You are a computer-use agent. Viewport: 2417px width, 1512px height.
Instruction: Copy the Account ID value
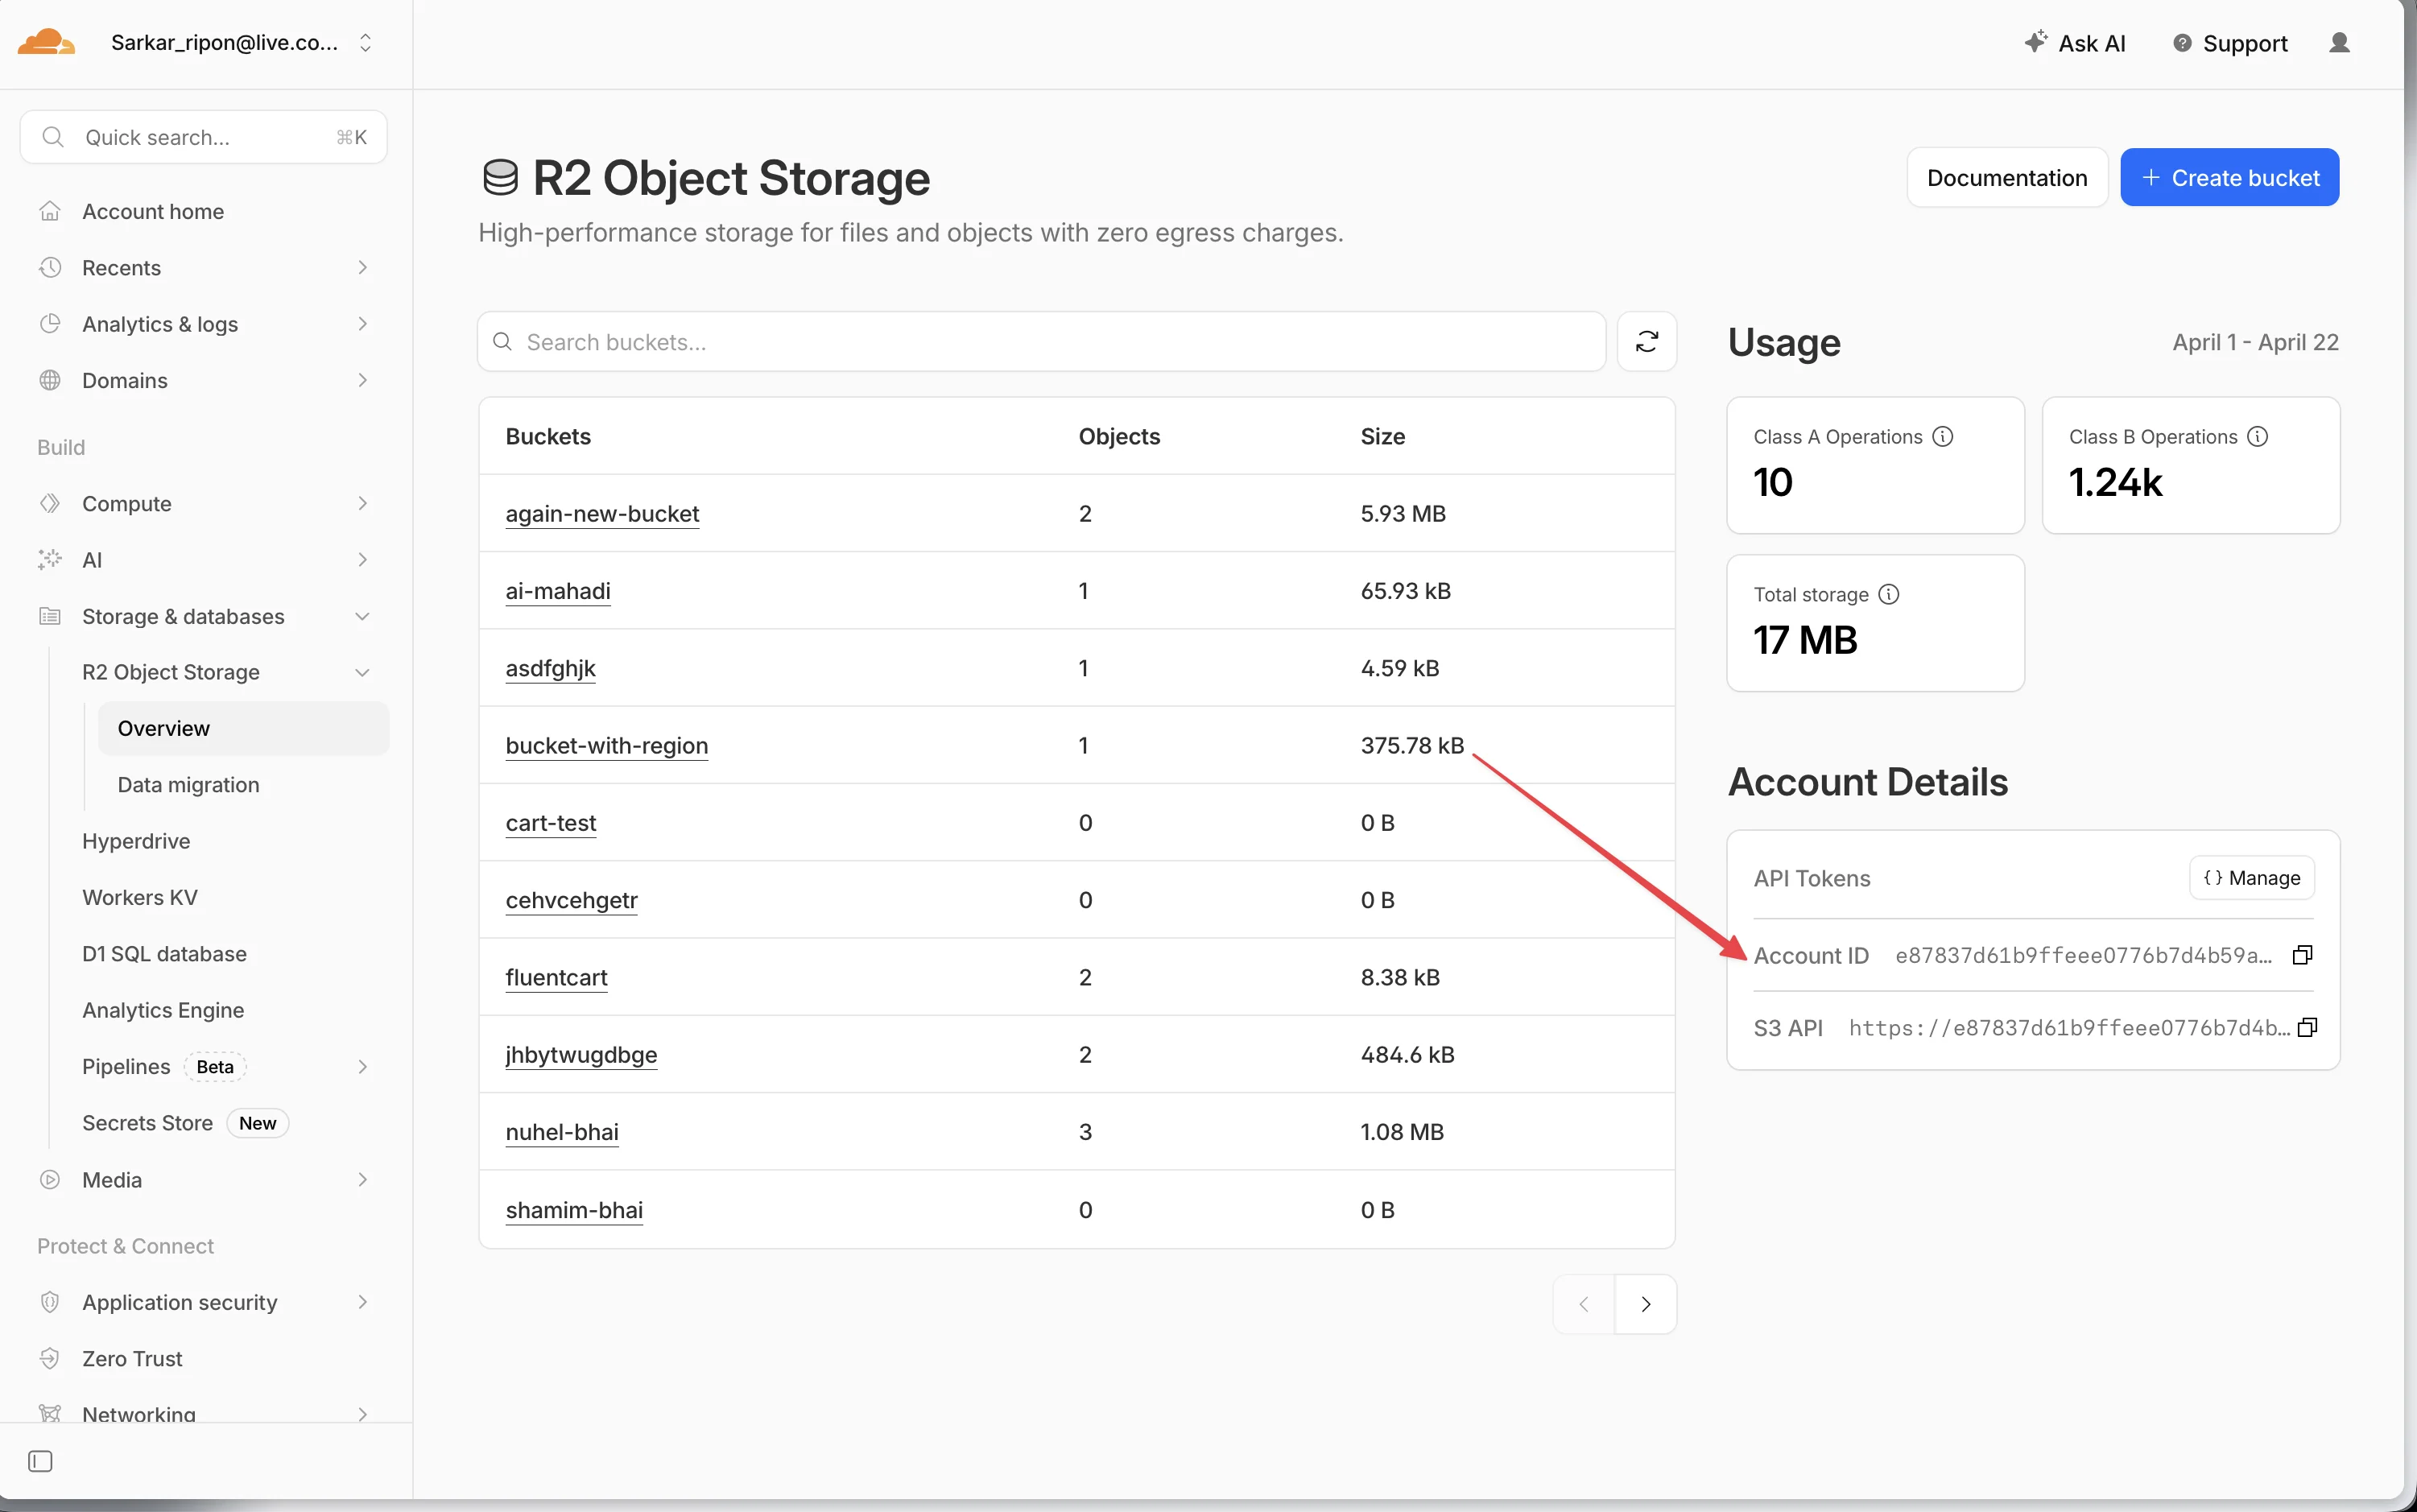[2301, 955]
